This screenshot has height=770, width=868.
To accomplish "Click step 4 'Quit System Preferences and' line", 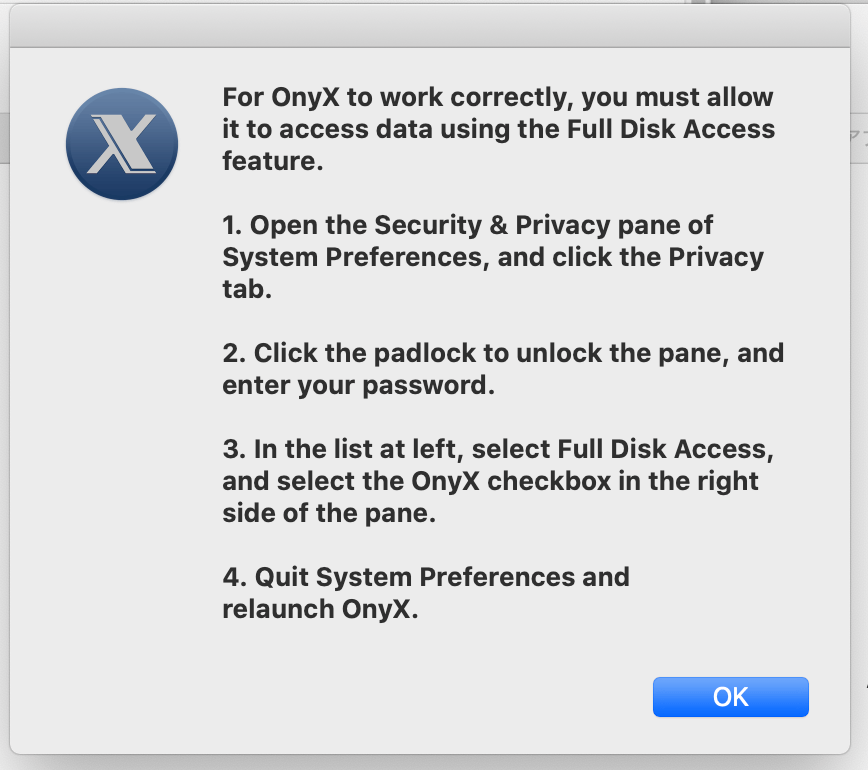I will pos(426,577).
